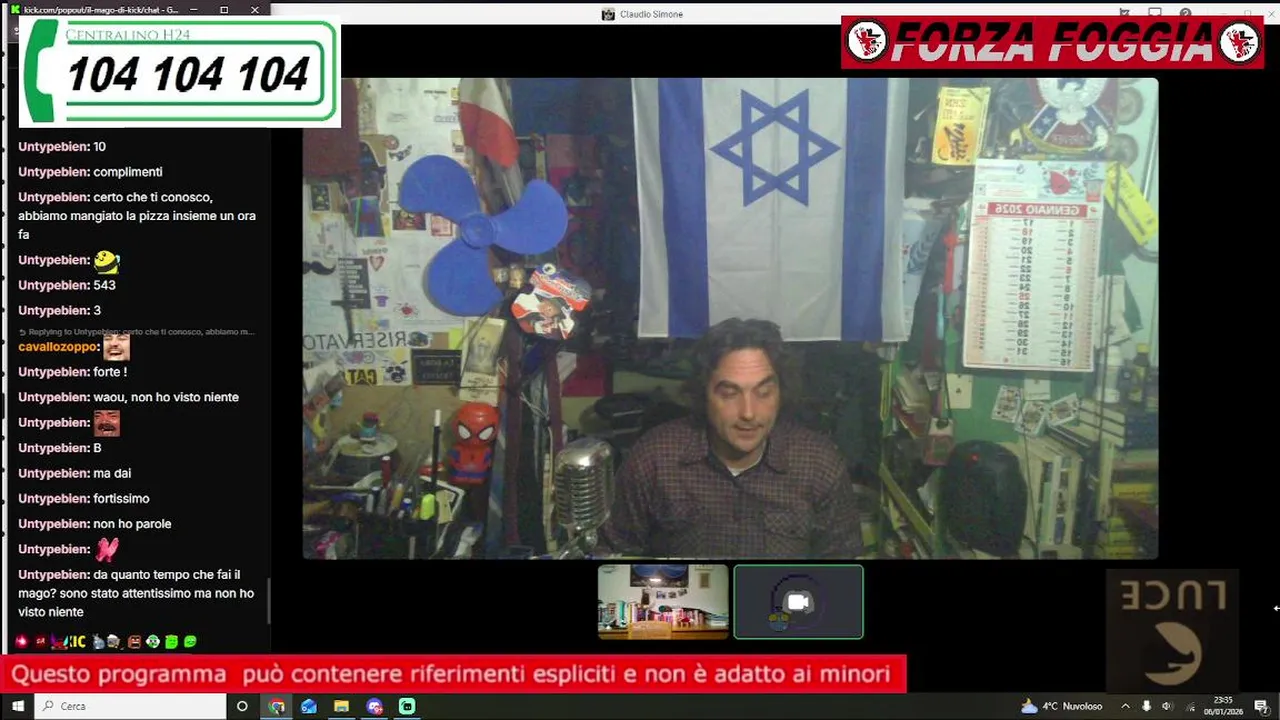Open Discord icon in taskbar
This screenshot has height=720, width=1280.
(374, 706)
